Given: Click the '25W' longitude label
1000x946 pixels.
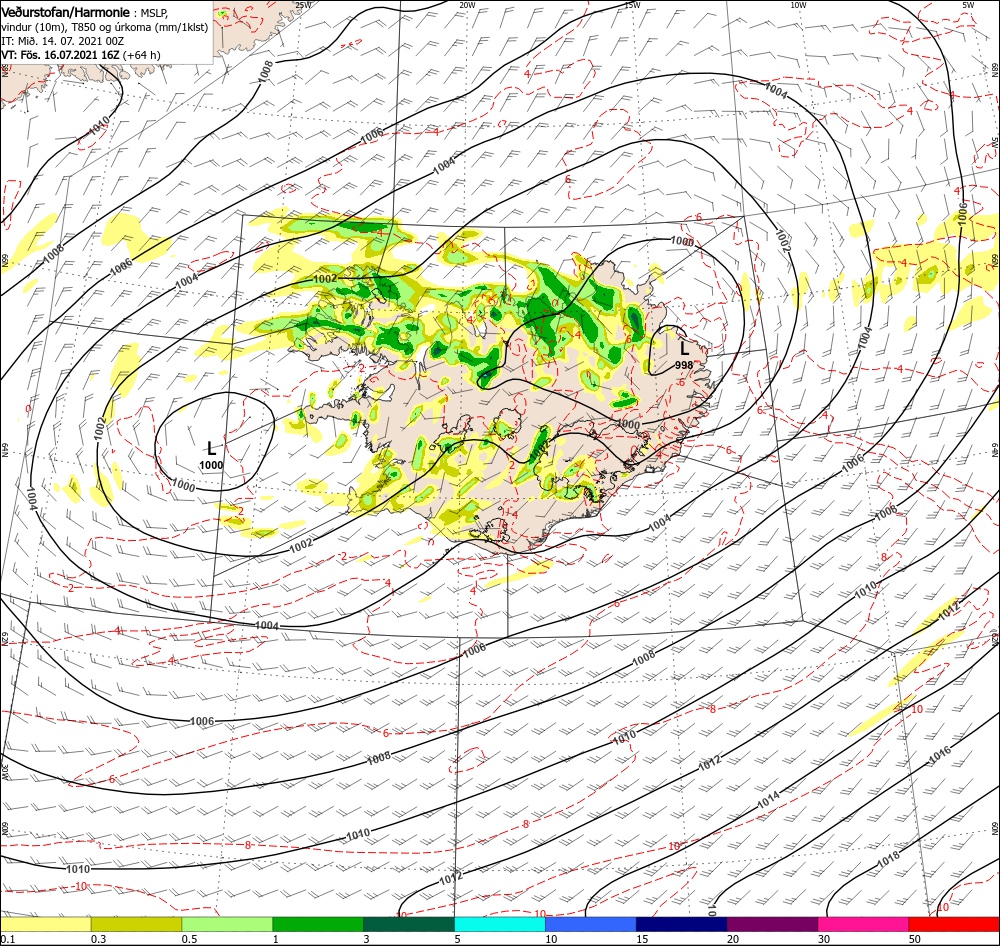Looking at the screenshot, I should [304, 5].
